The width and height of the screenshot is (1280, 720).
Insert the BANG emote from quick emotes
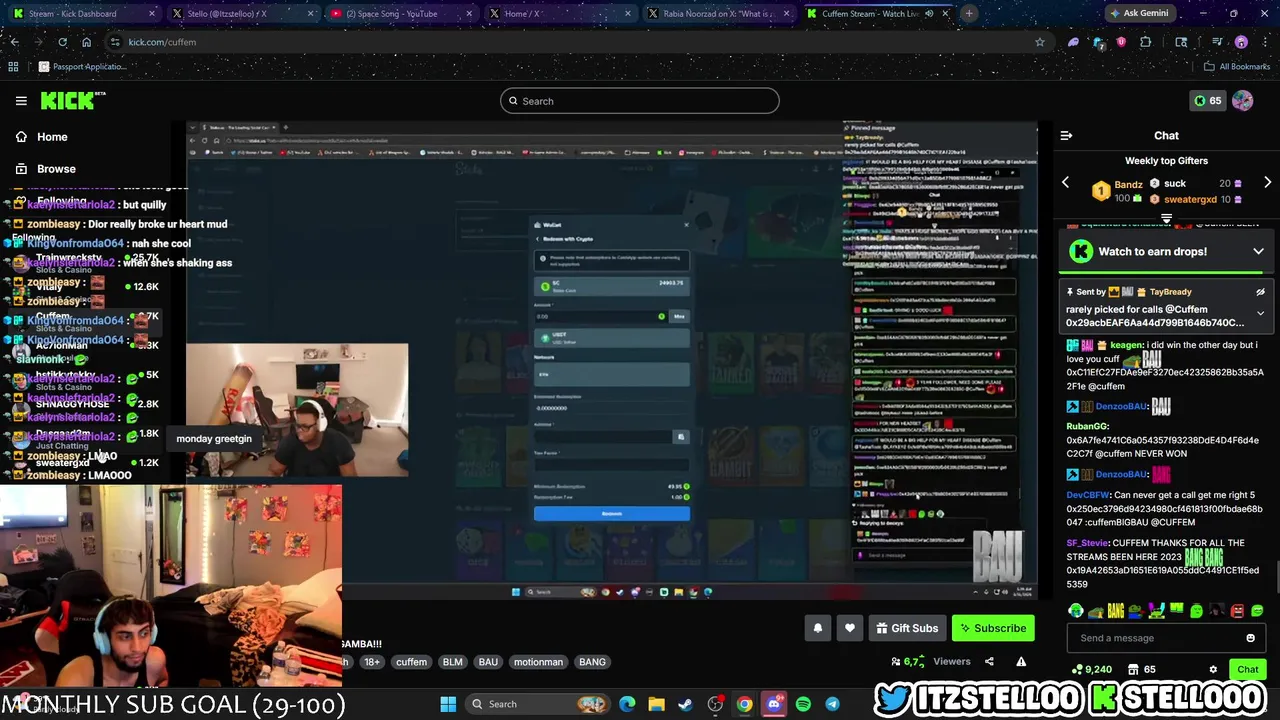click(x=1116, y=611)
